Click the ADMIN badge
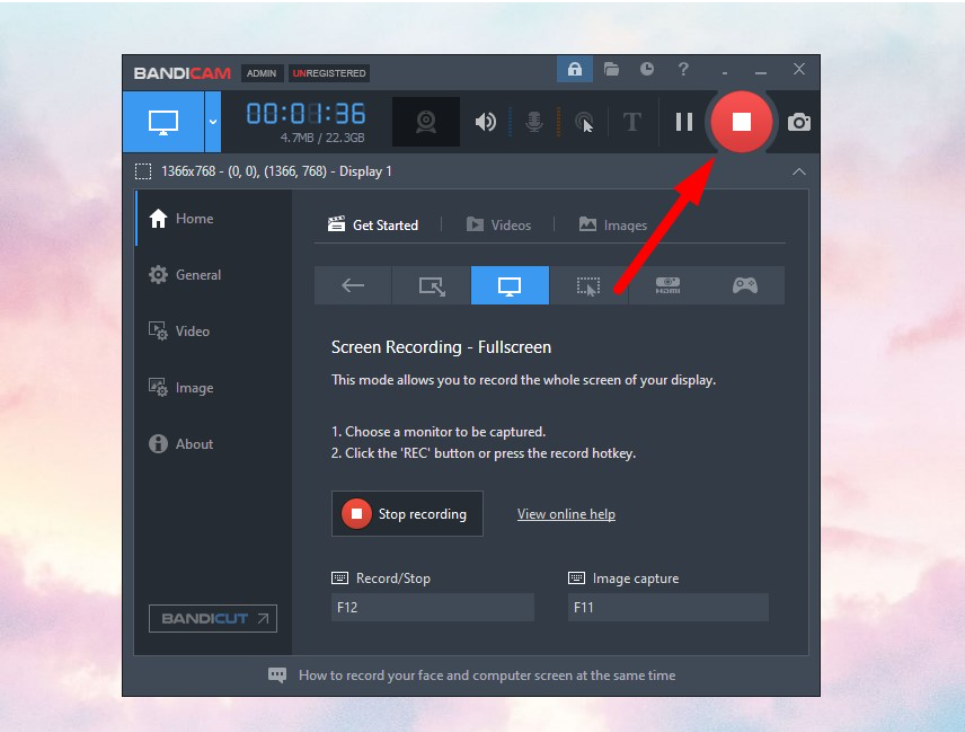 tap(262, 73)
